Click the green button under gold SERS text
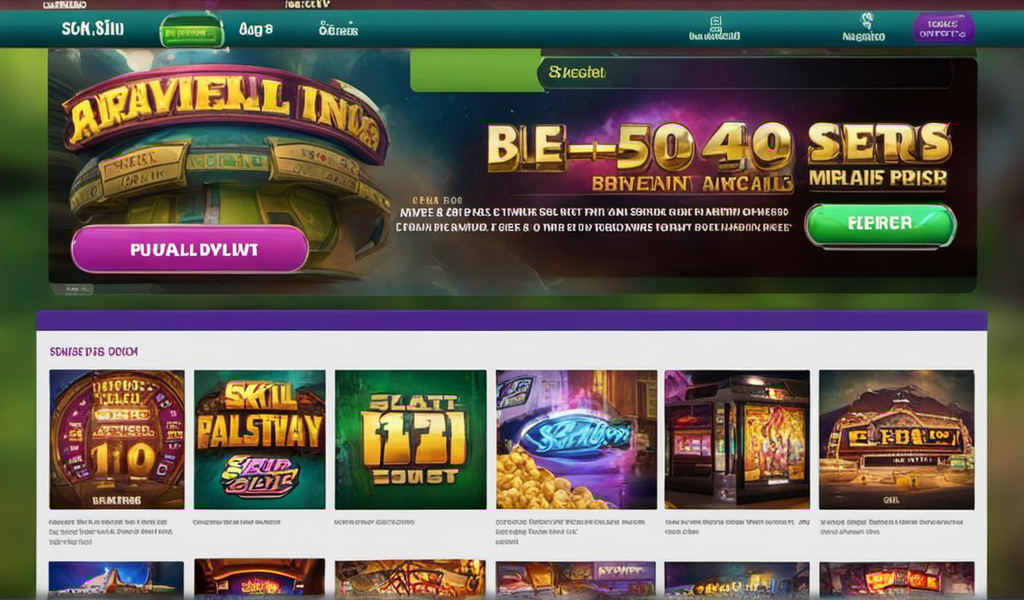Image resolution: width=1024 pixels, height=600 pixels. click(880, 224)
